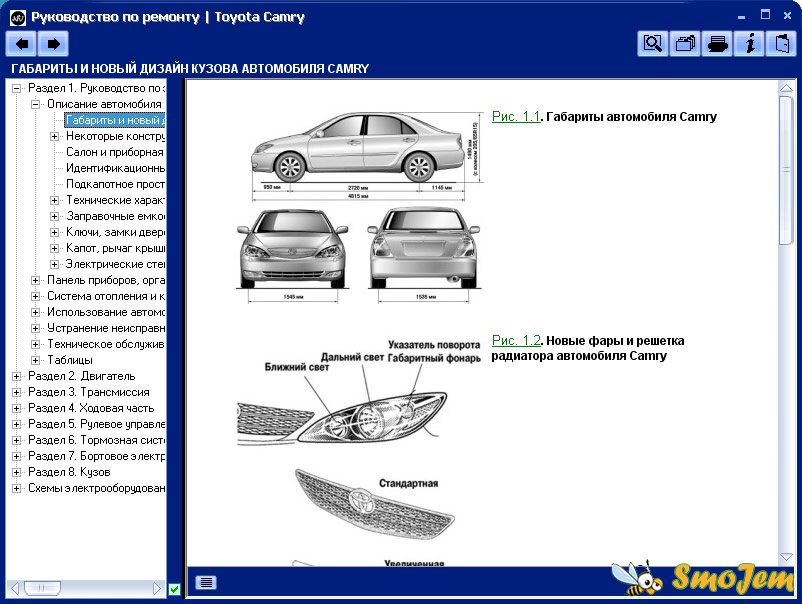Viewport: 802px width, 604px height.
Task: Expand the 'Некоторые констру...' node
Action: click(x=54, y=137)
